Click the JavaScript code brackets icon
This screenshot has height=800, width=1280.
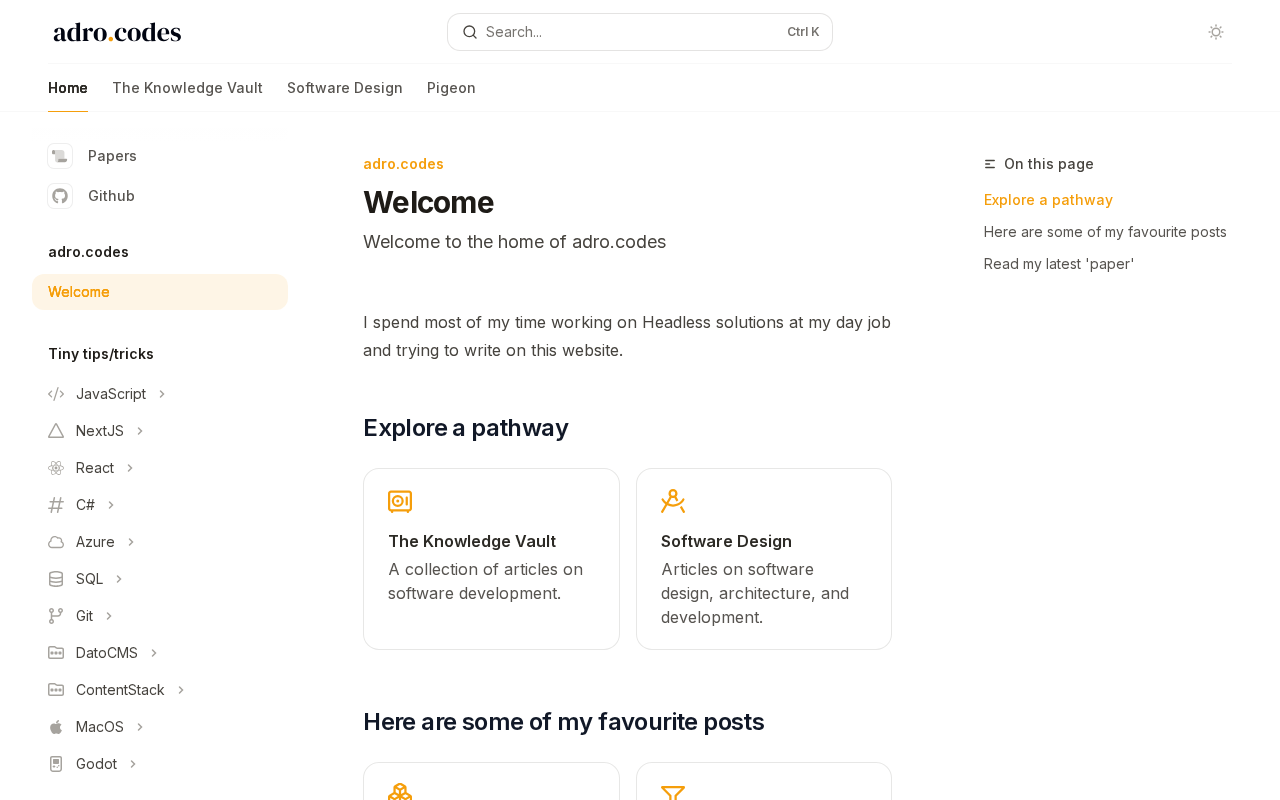(56, 394)
